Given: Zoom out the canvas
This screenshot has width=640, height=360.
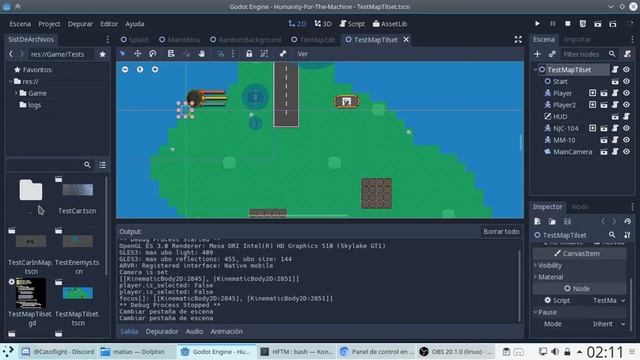Looking at the screenshot, I should (x=125, y=69).
